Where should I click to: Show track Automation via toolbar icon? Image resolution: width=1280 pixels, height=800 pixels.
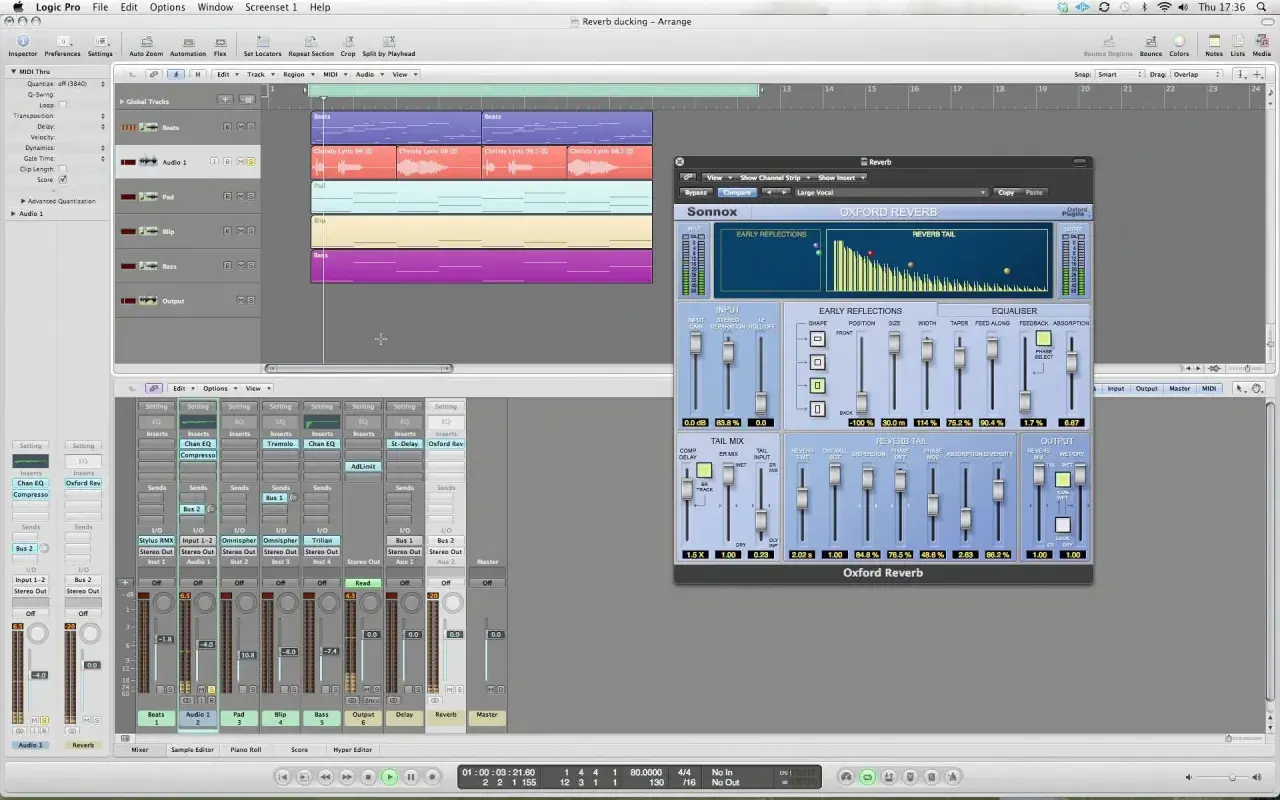pos(187,45)
